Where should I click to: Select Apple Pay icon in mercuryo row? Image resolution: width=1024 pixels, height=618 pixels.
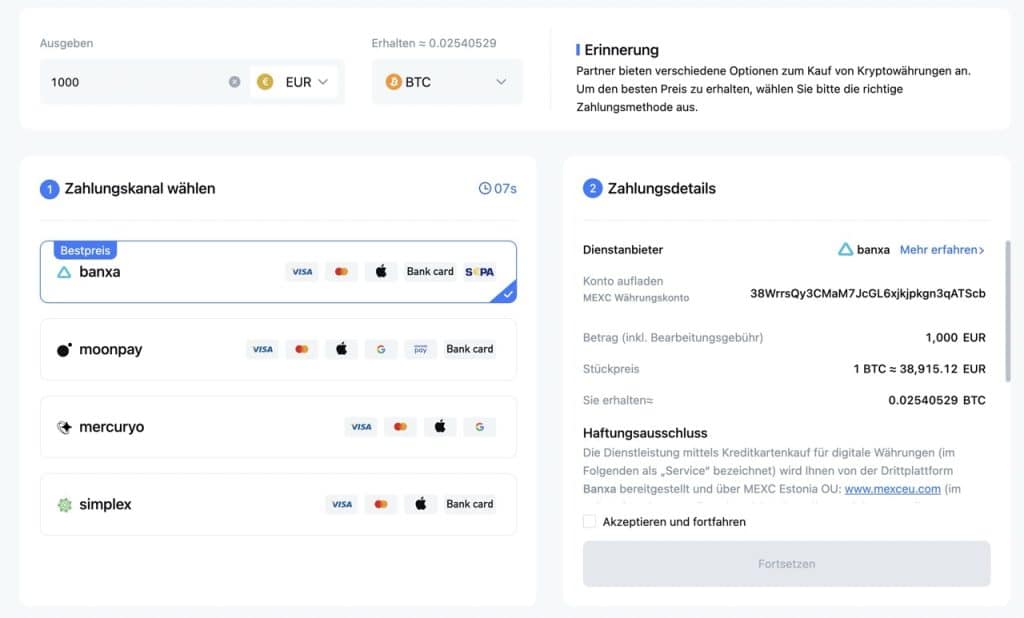coord(440,426)
